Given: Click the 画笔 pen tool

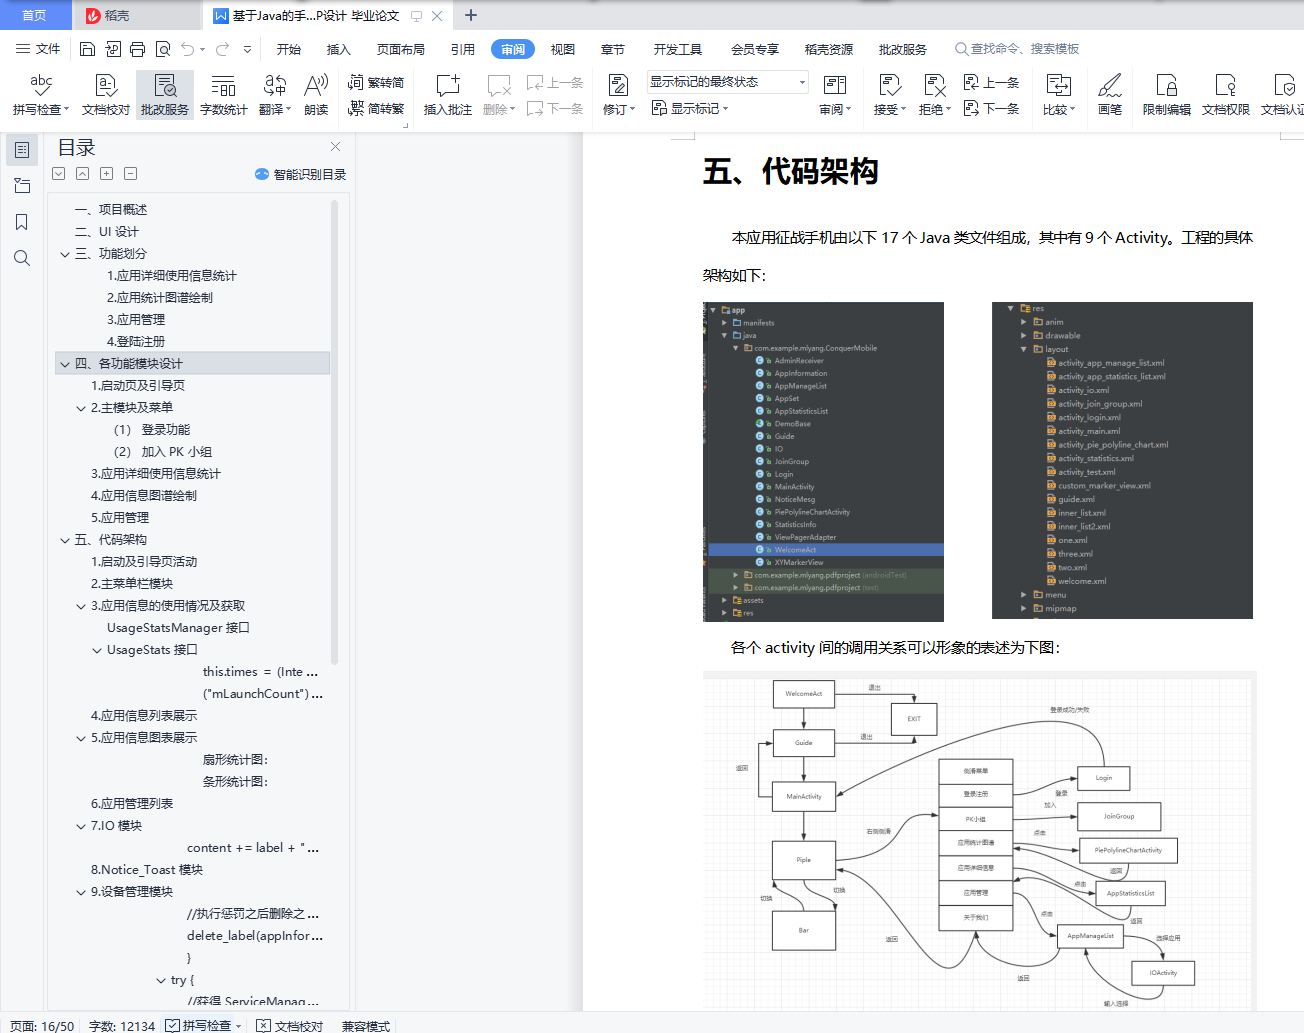Looking at the screenshot, I should [1110, 95].
